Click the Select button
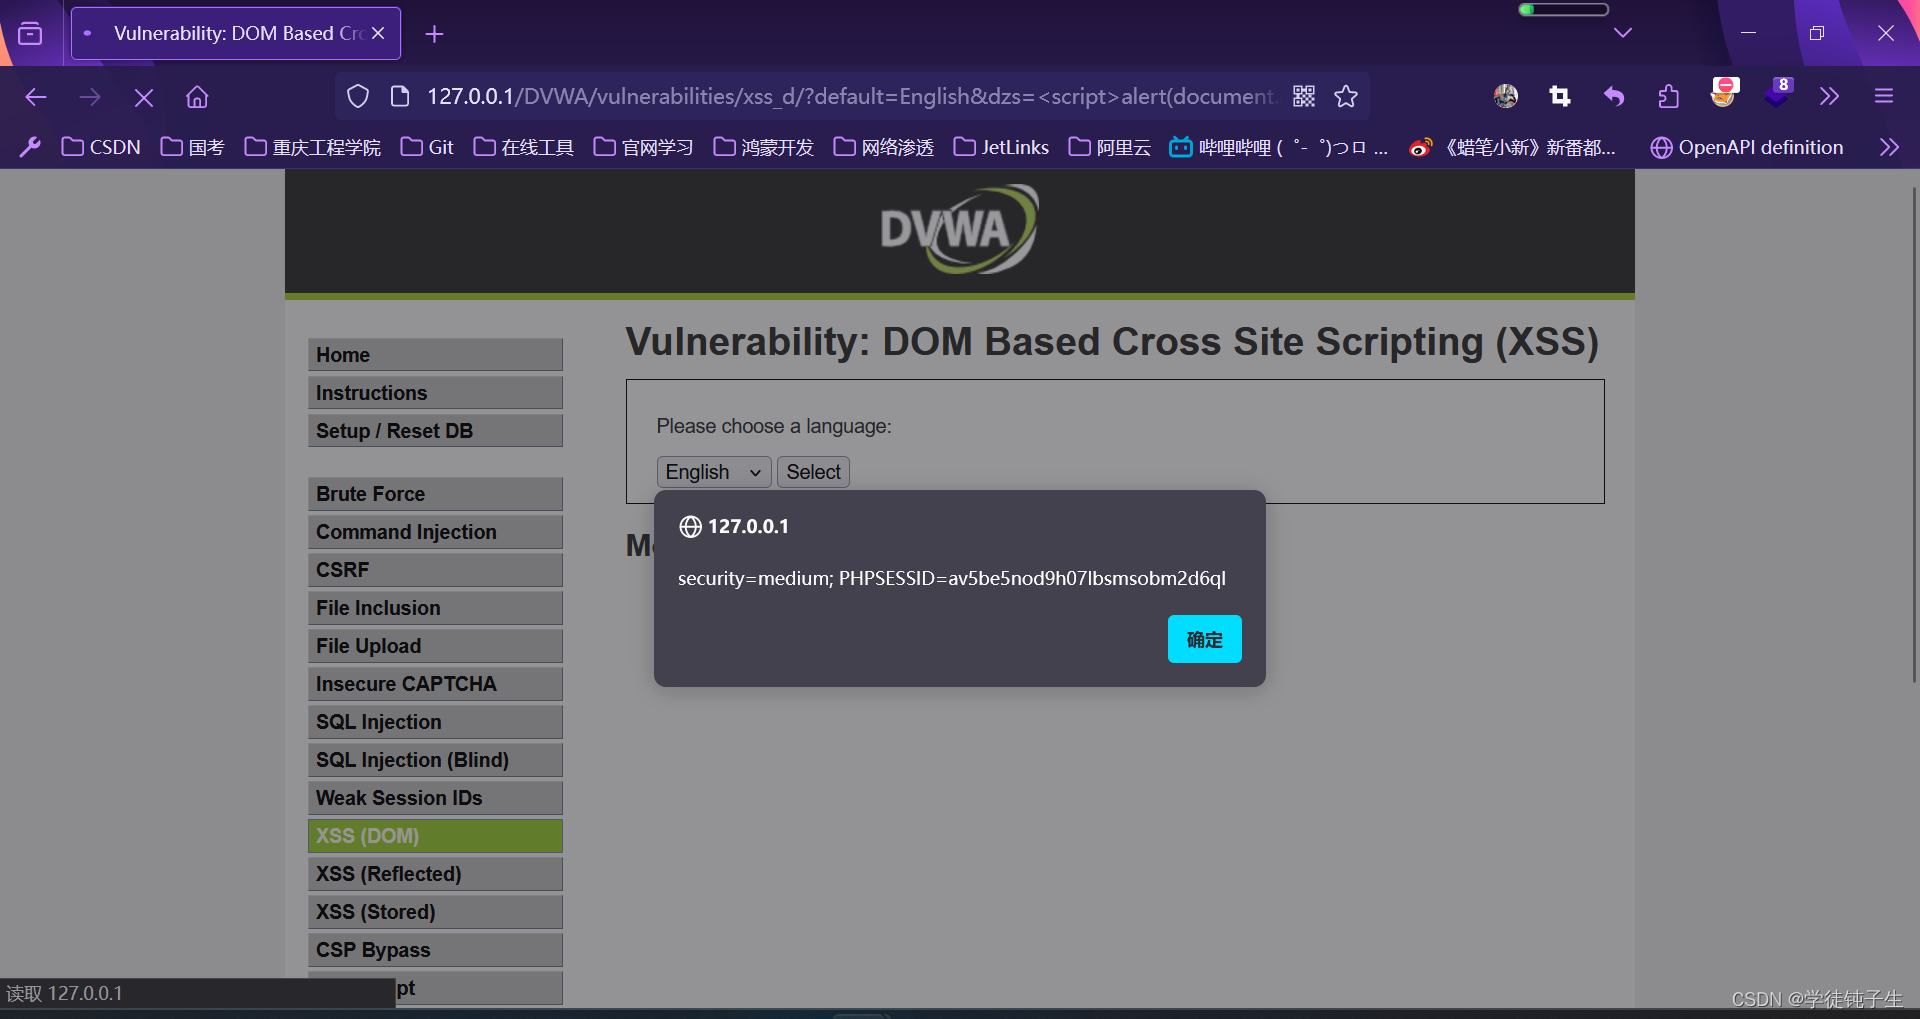 tap(813, 472)
